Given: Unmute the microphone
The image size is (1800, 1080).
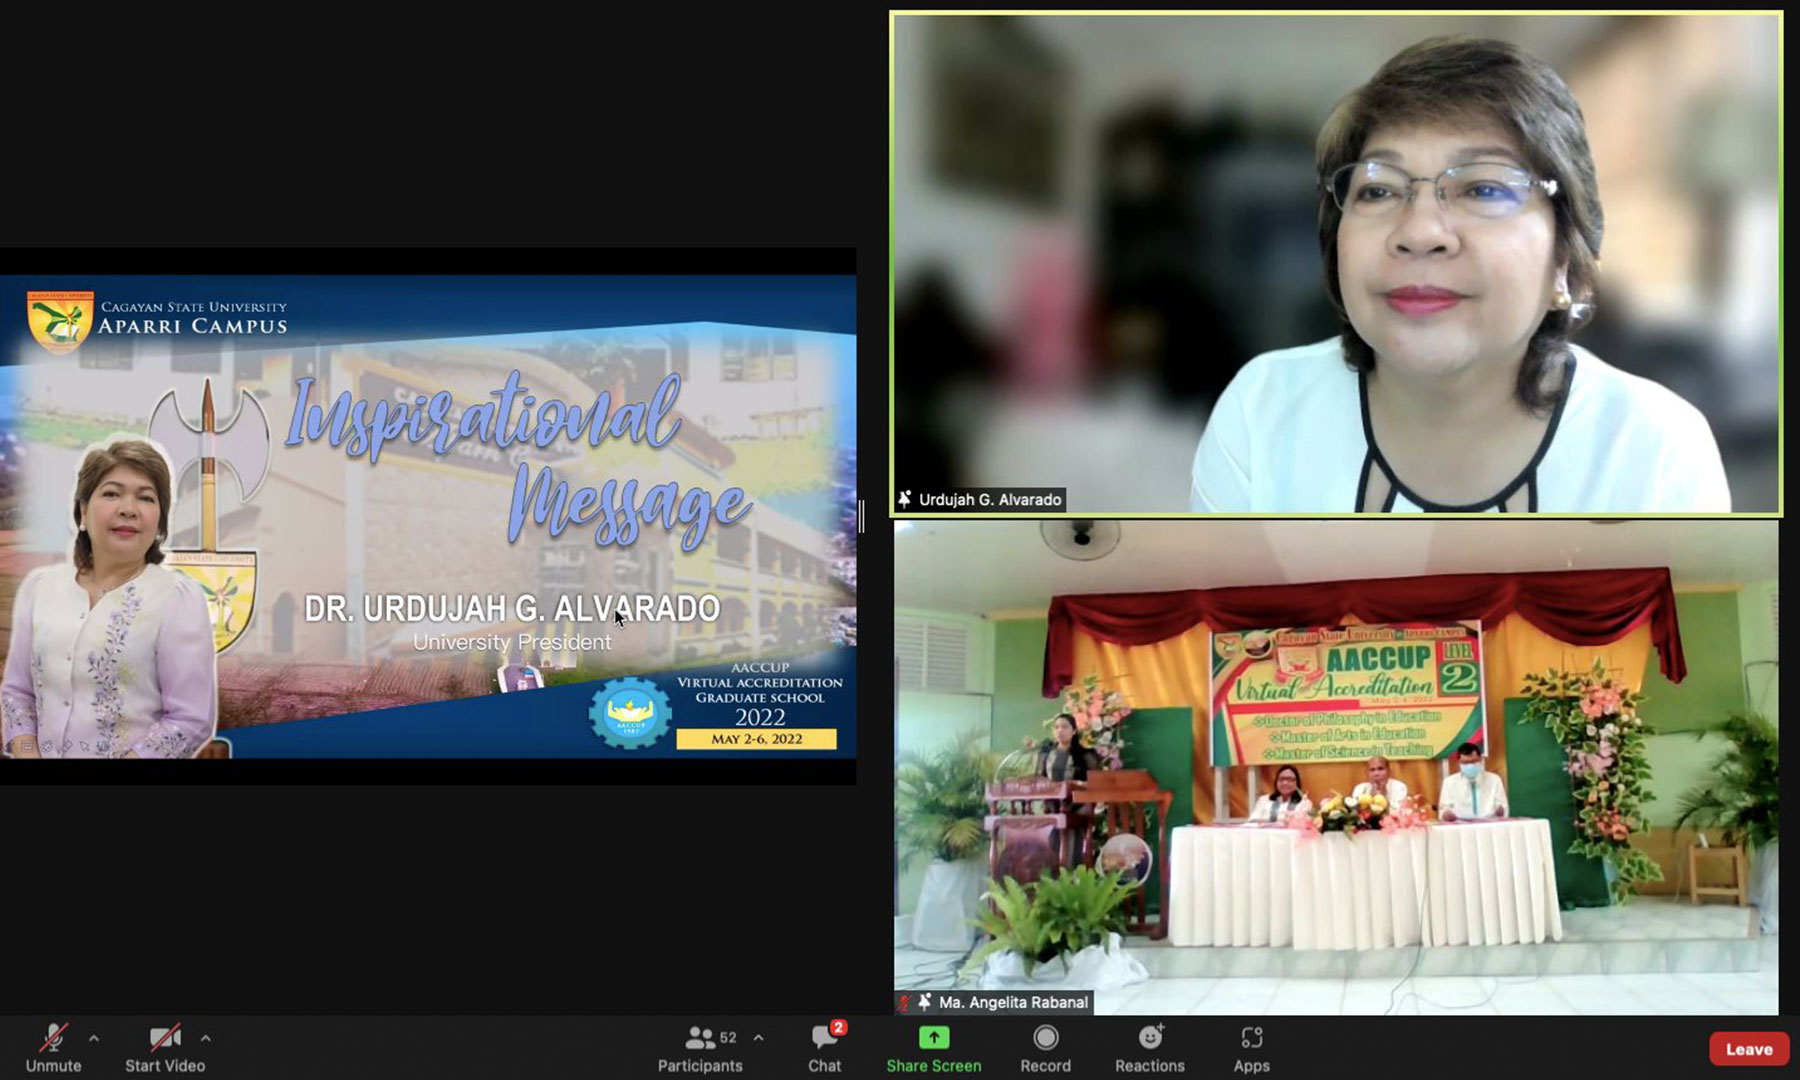Looking at the screenshot, I should coord(53,1048).
